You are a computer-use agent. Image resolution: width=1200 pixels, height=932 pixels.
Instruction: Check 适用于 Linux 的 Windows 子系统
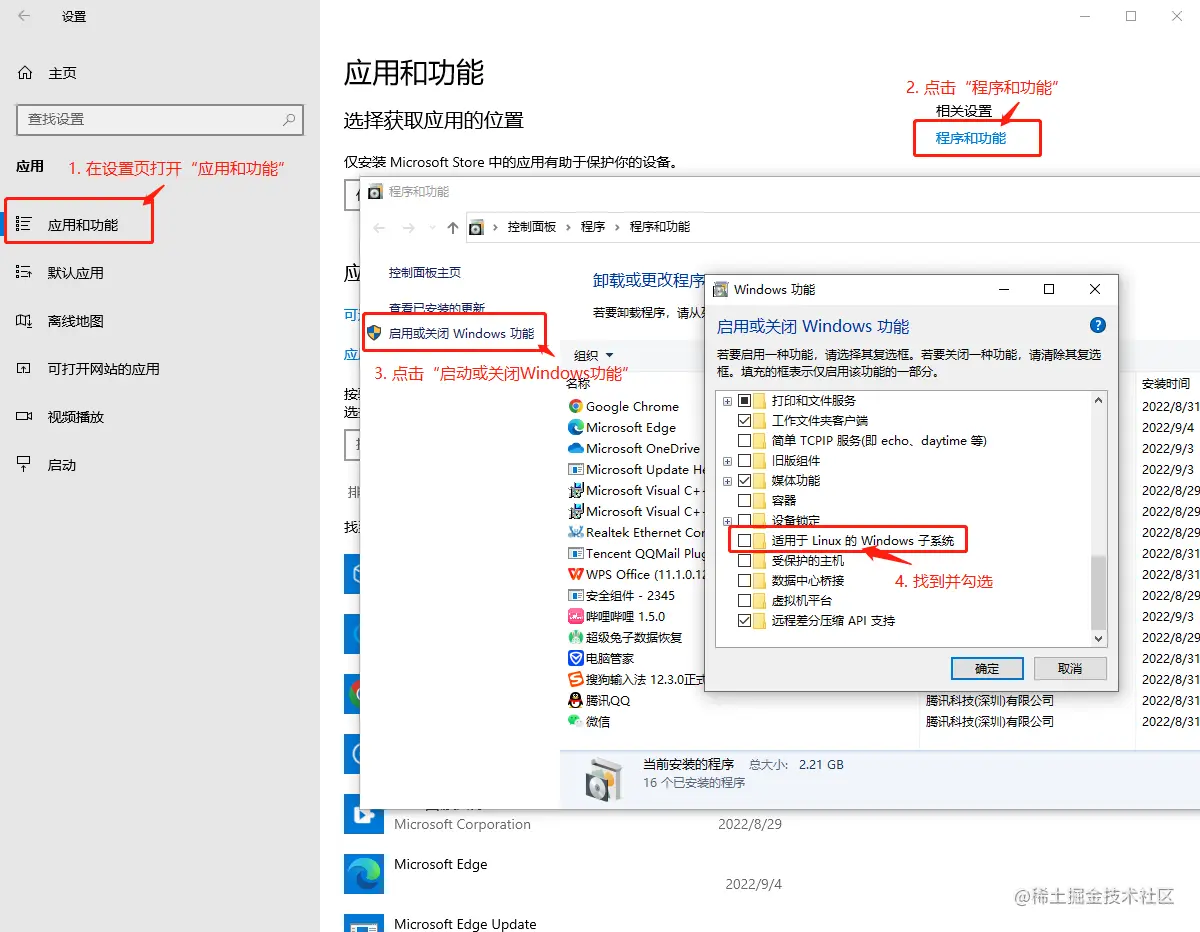pyautogui.click(x=742, y=540)
